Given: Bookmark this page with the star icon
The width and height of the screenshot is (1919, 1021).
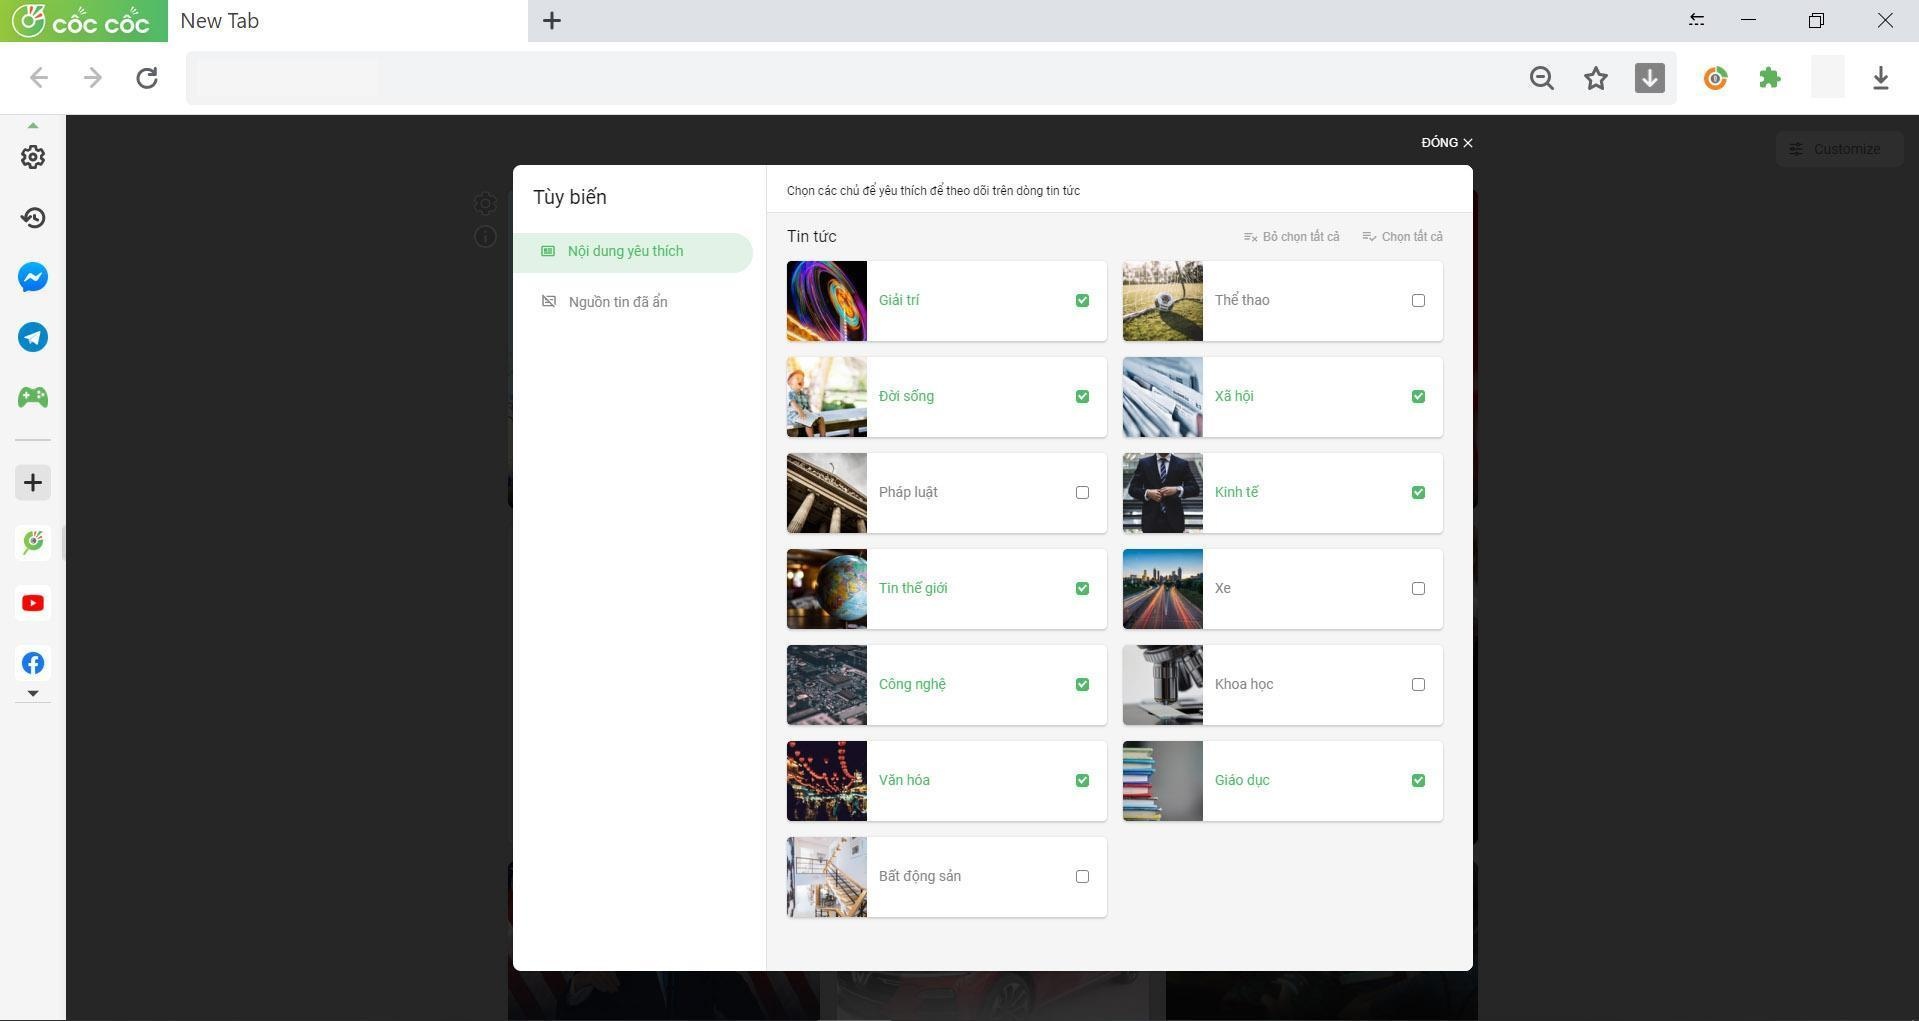Looking at the screenshot, I should coord(1595,78).
